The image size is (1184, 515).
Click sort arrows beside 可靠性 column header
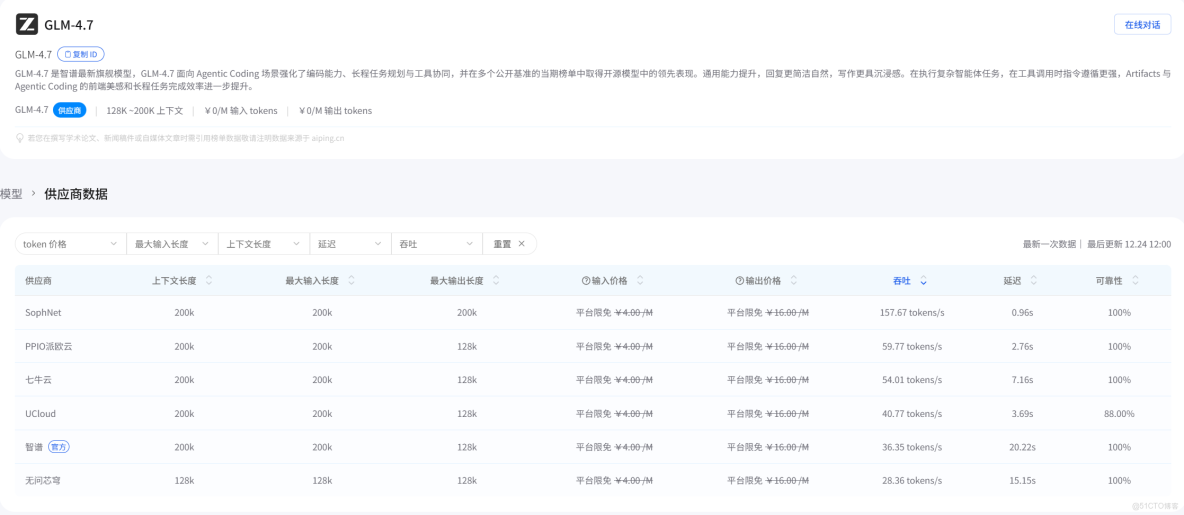1135,280
